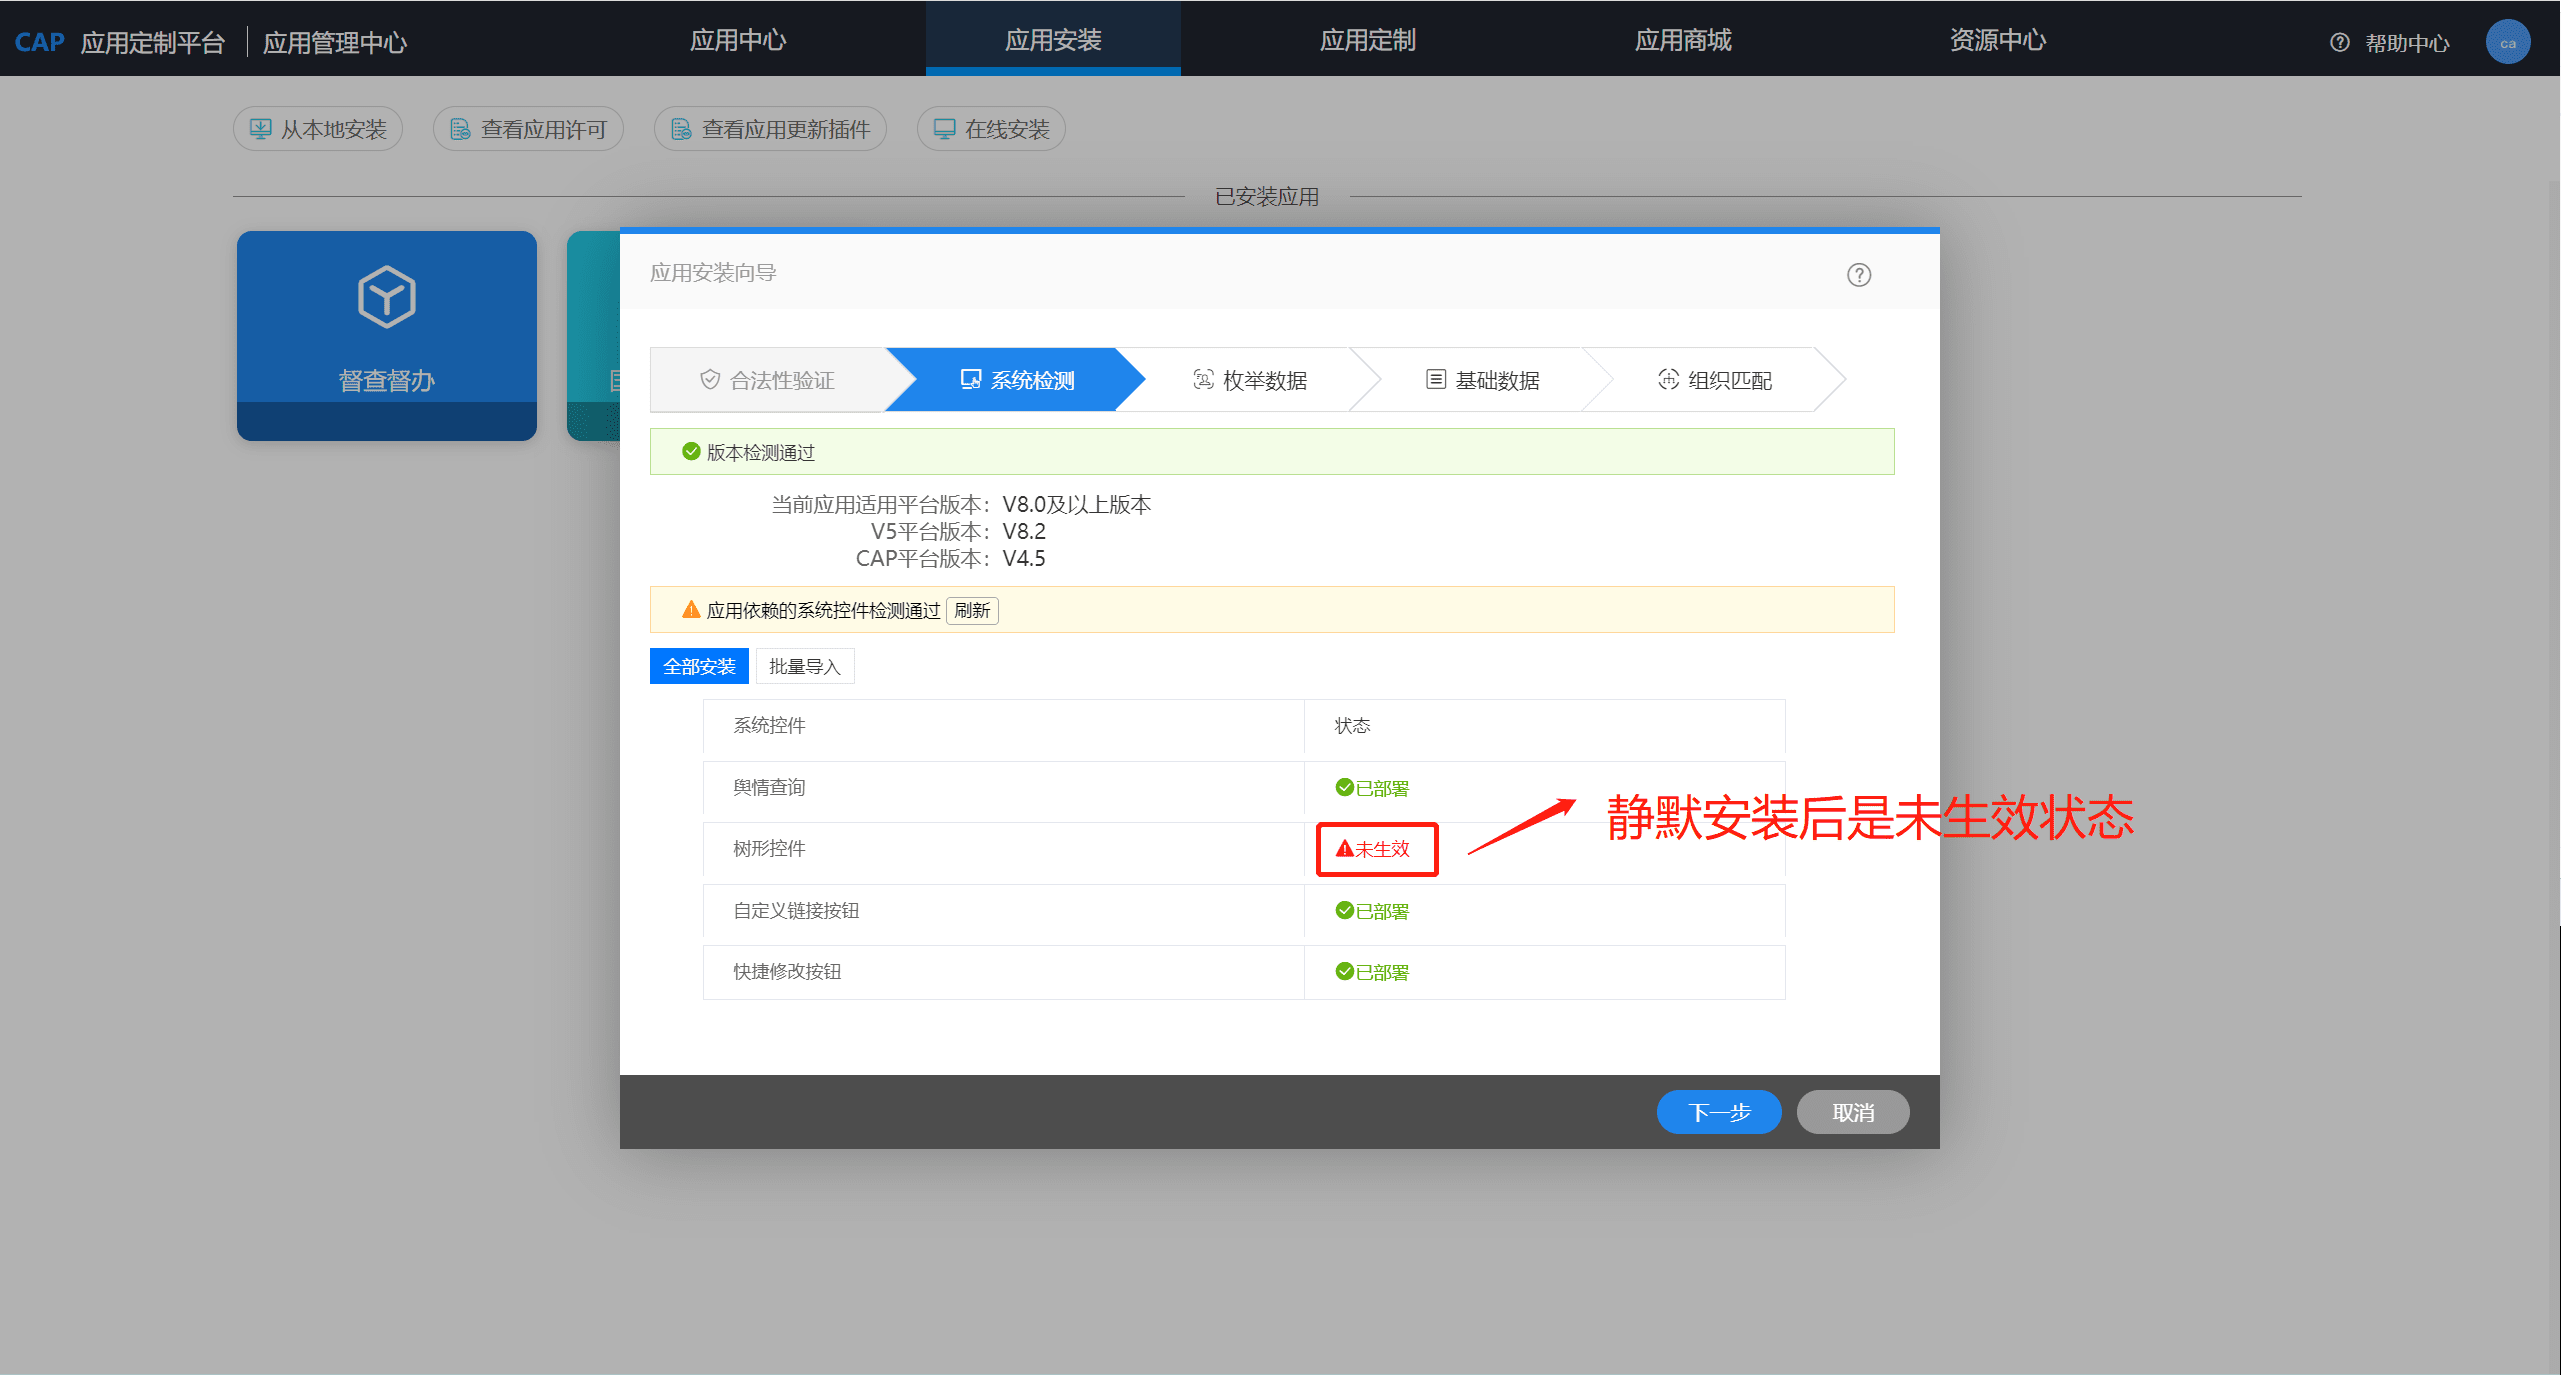Screen dimensions: 2561x1375
Task: Open 帮助中心 help center
Action: (2407, 42)
